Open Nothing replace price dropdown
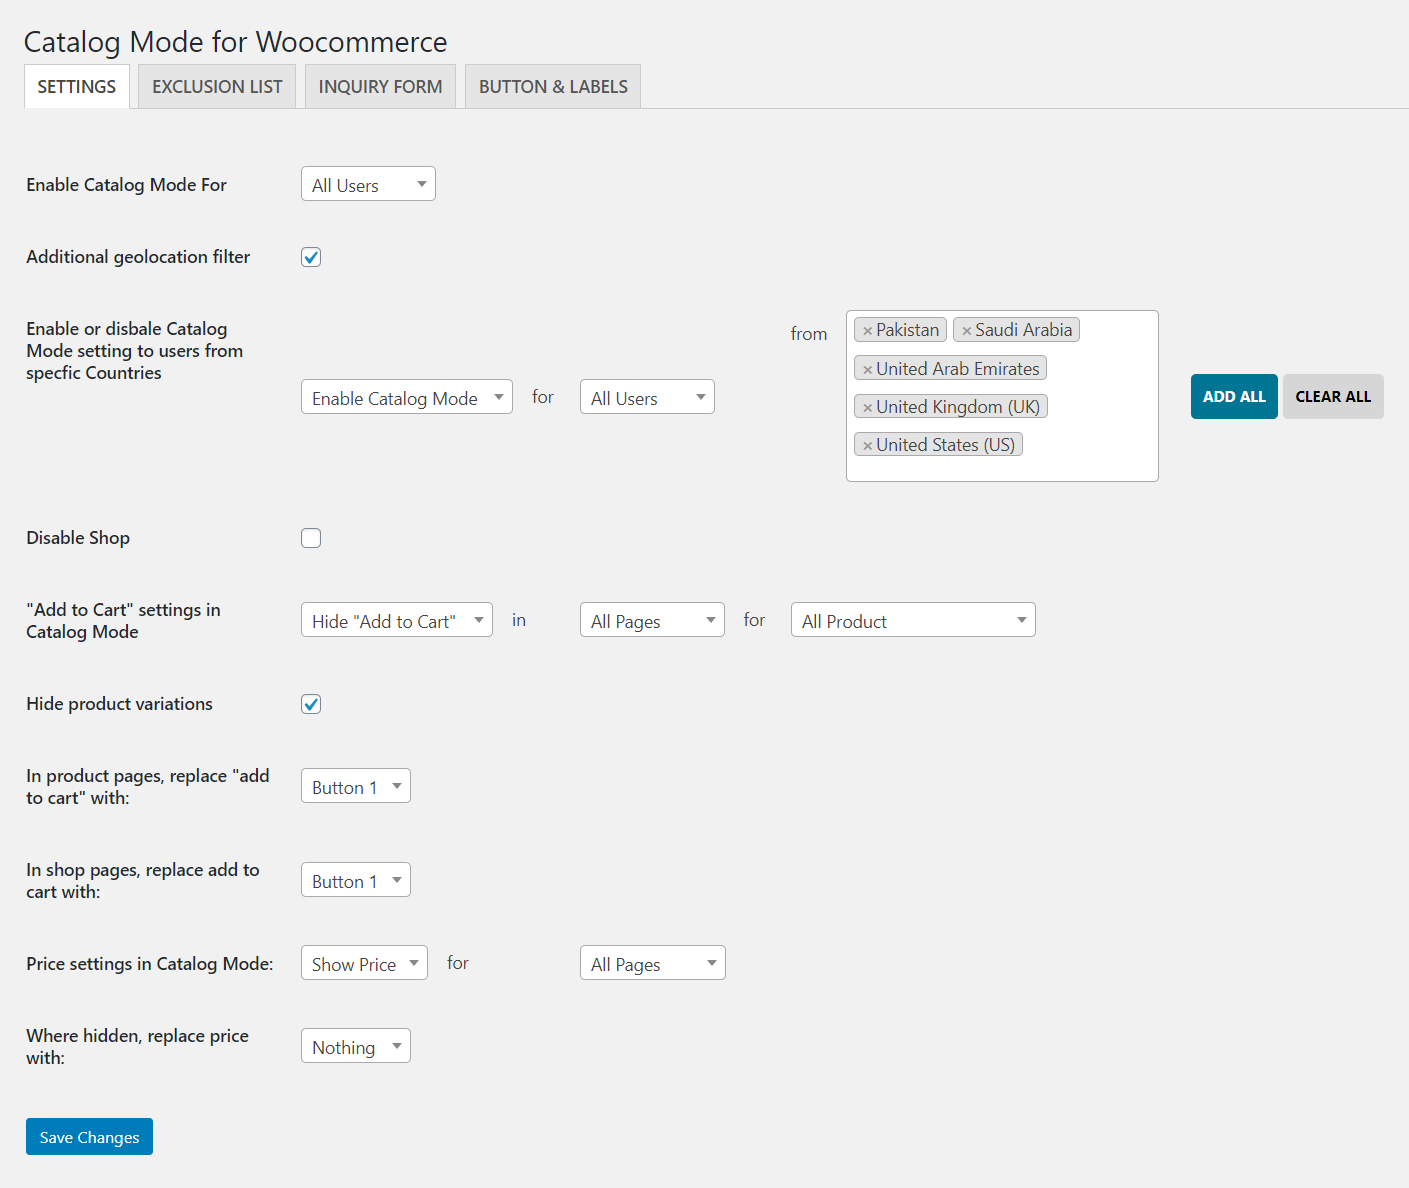Screen dimensions: 1409x1188 pyautogui.click(x=356, y=1046)
